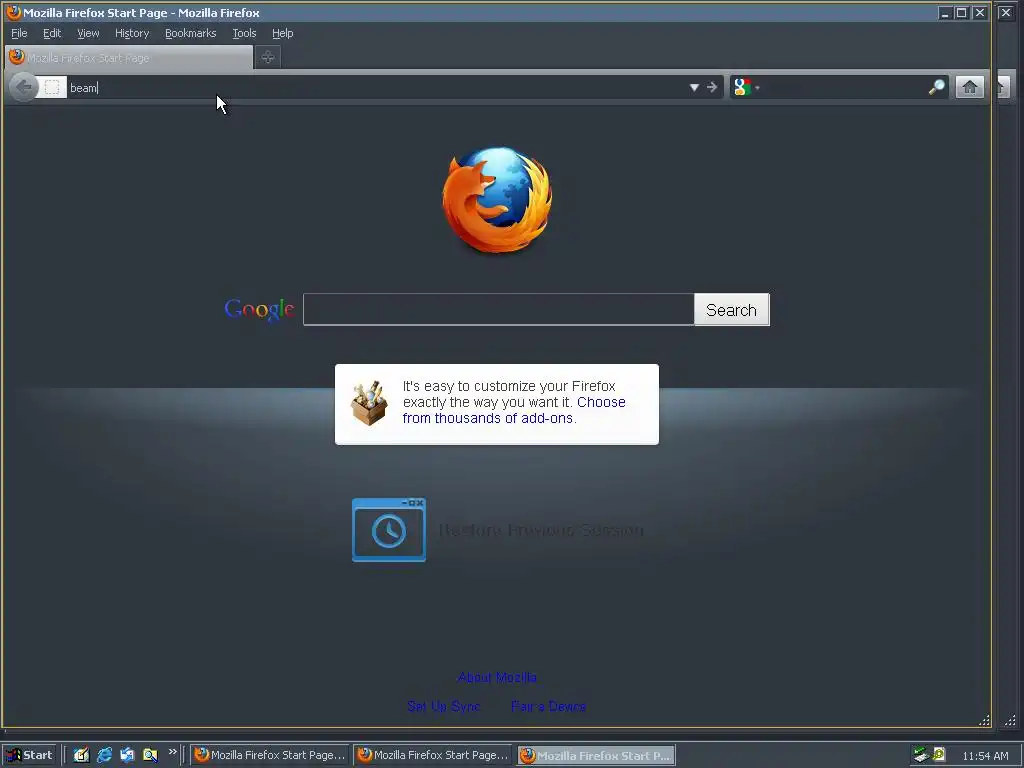Screen dimensions: 1024x768
Task: Switch to second Firefox taskbar window
Action: tap(433, 755)
